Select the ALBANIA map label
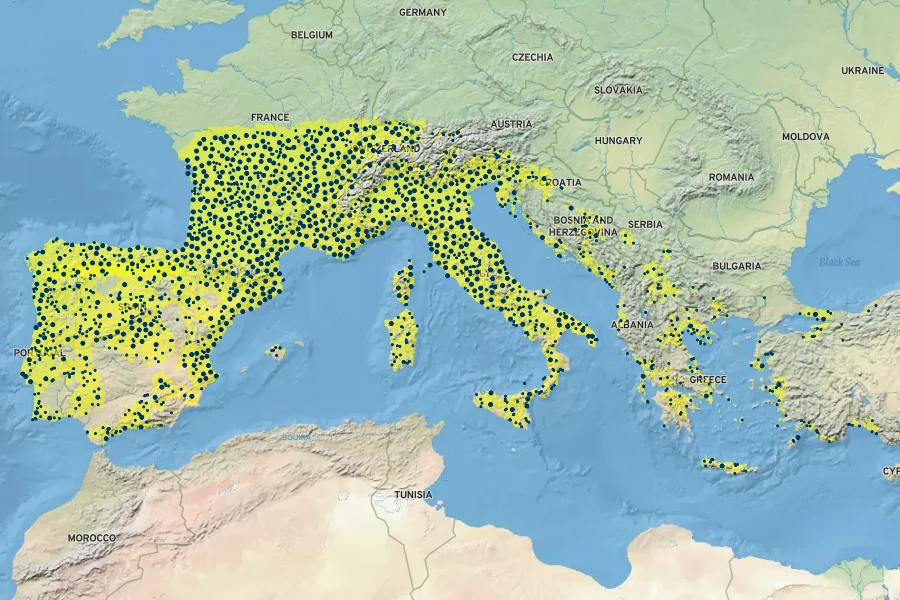The height and width of the screenshot is (600, 900). click(x=632, y=325)
